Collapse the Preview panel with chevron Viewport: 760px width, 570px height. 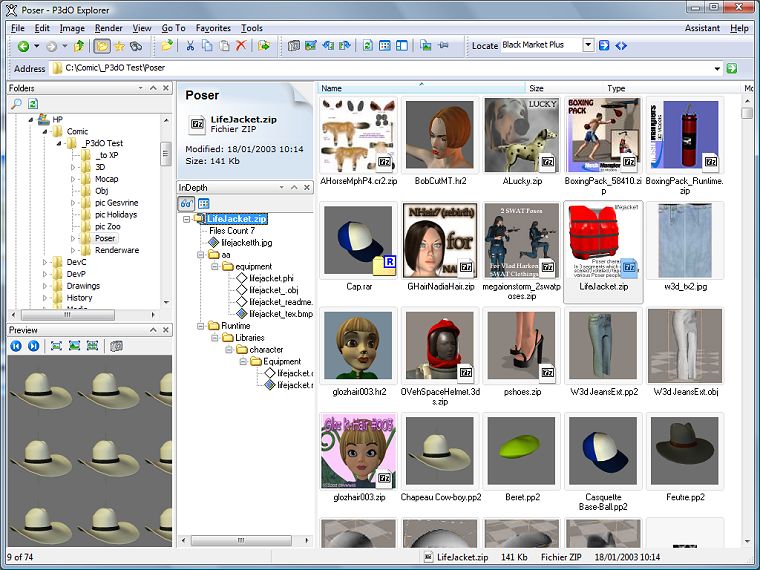point(153,330)
